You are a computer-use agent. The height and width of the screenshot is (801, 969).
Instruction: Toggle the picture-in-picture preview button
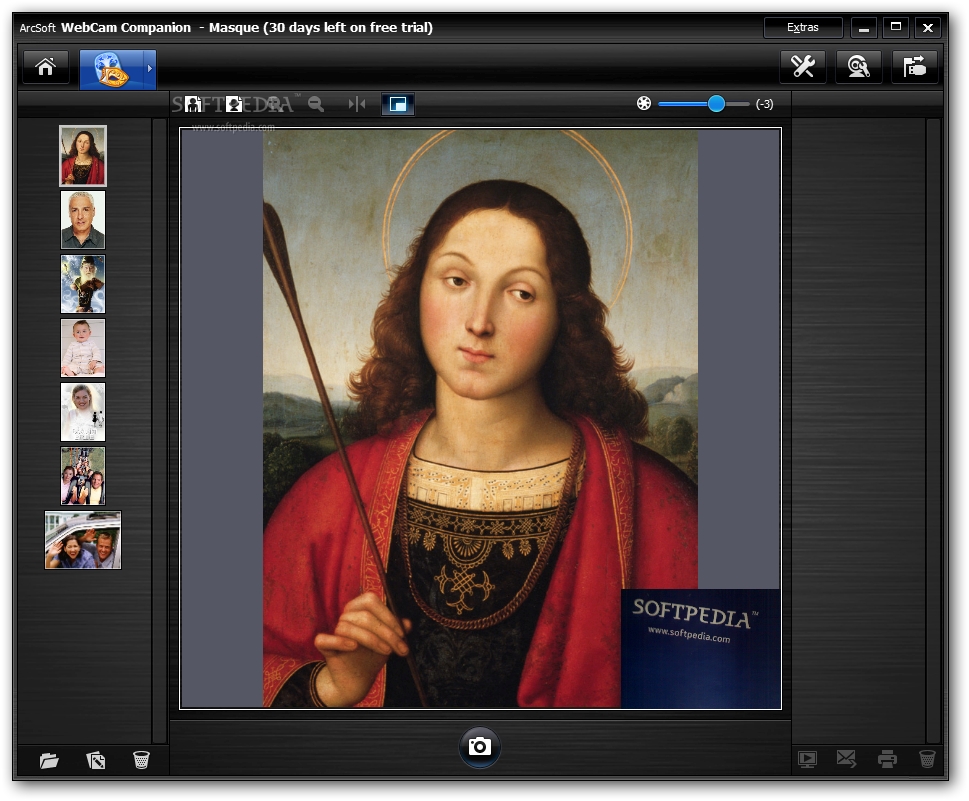398,104
